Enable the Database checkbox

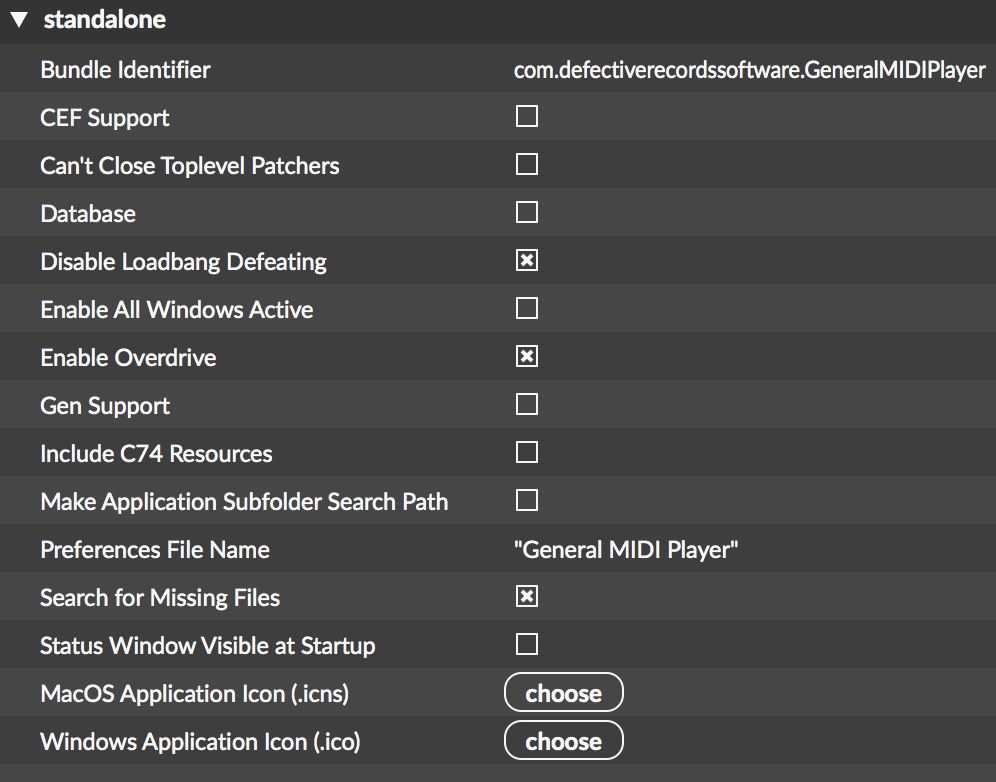(x=527, y=212)
